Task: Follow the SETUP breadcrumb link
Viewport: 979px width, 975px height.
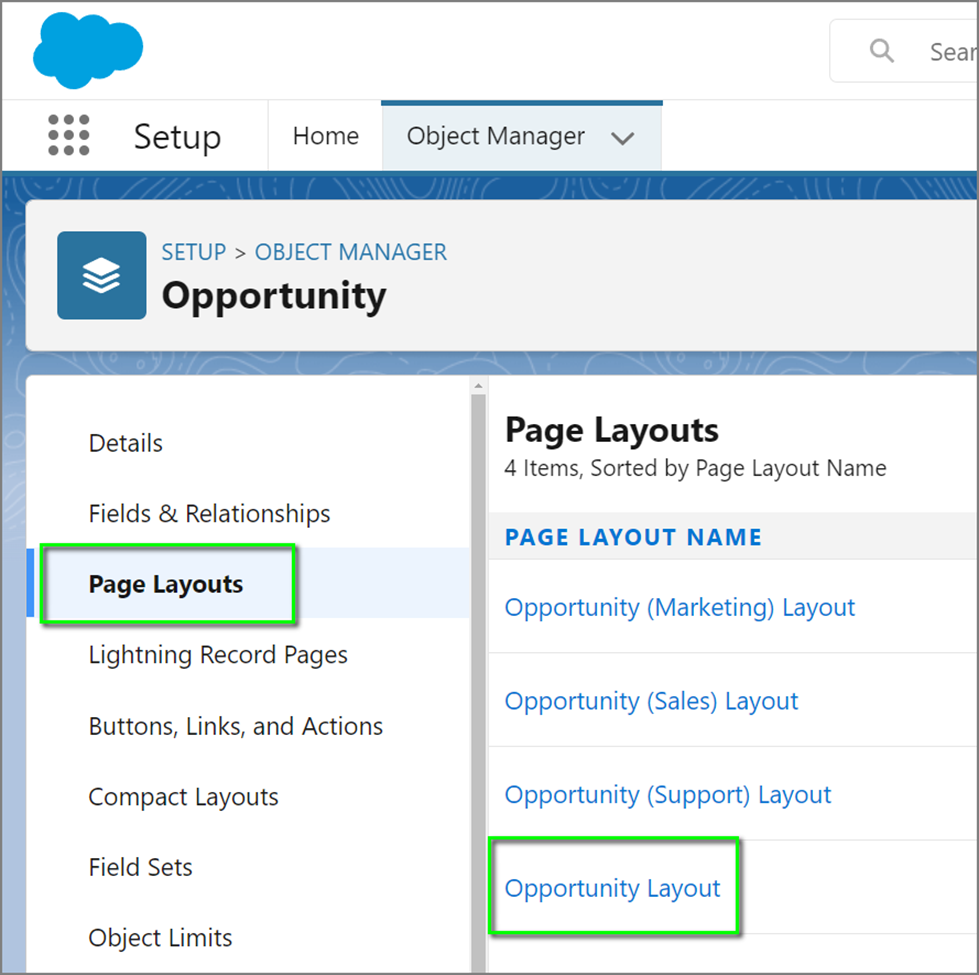Action: point(194,252)
